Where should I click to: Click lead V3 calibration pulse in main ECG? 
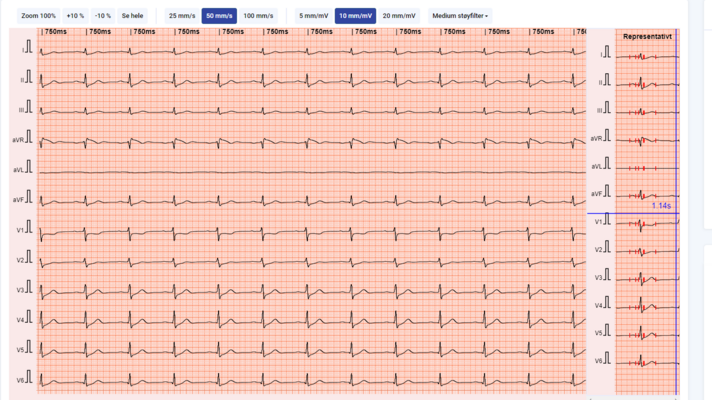(29, 286)
